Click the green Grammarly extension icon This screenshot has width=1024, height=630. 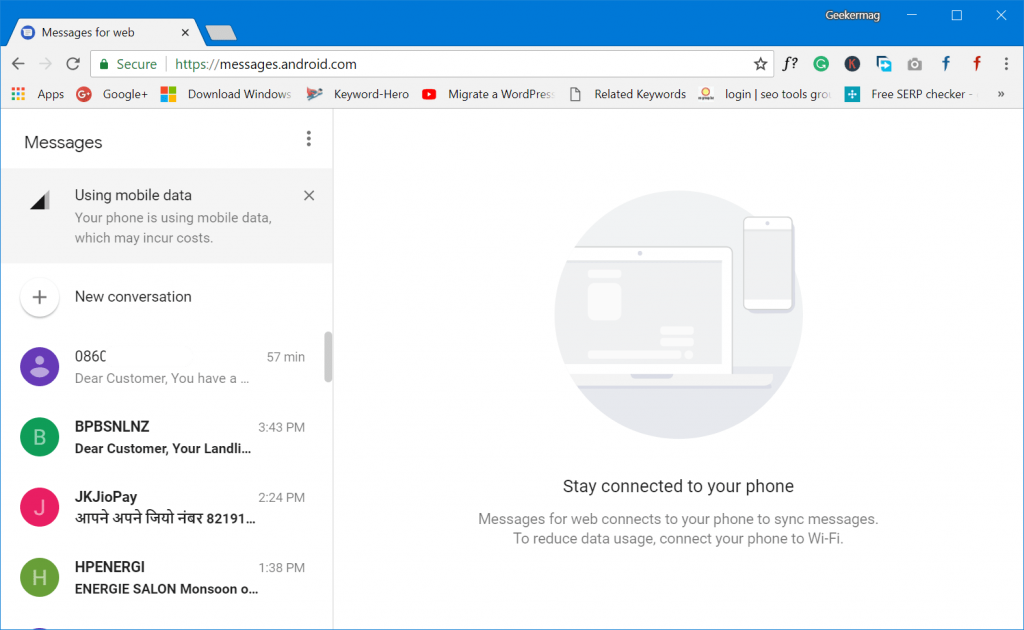(821, 63)
